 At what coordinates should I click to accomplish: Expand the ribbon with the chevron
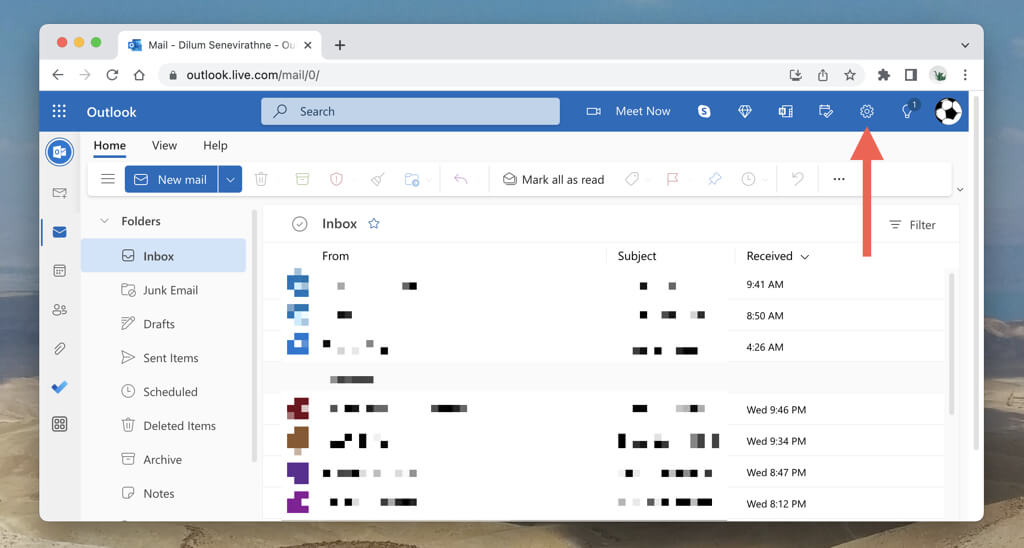(960, 189)
